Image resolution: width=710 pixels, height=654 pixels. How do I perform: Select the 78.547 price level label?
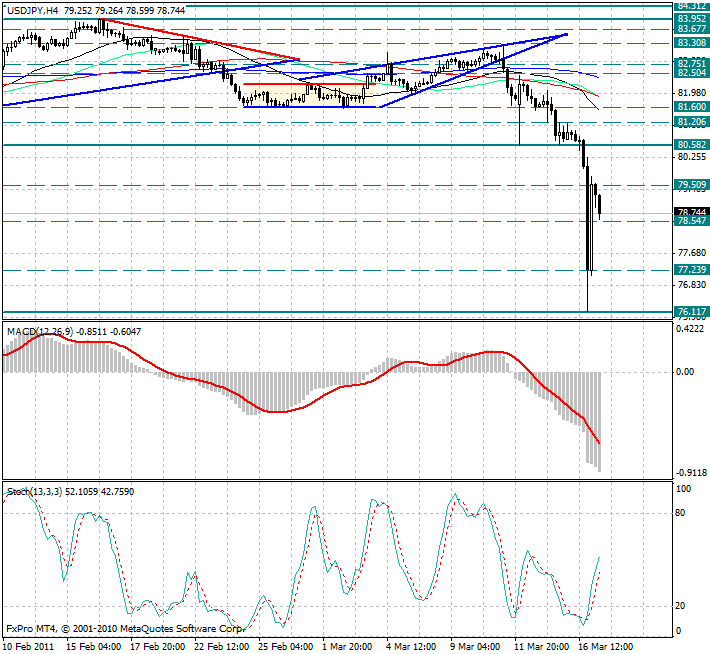pyautogui.click(x=691, y=221)
